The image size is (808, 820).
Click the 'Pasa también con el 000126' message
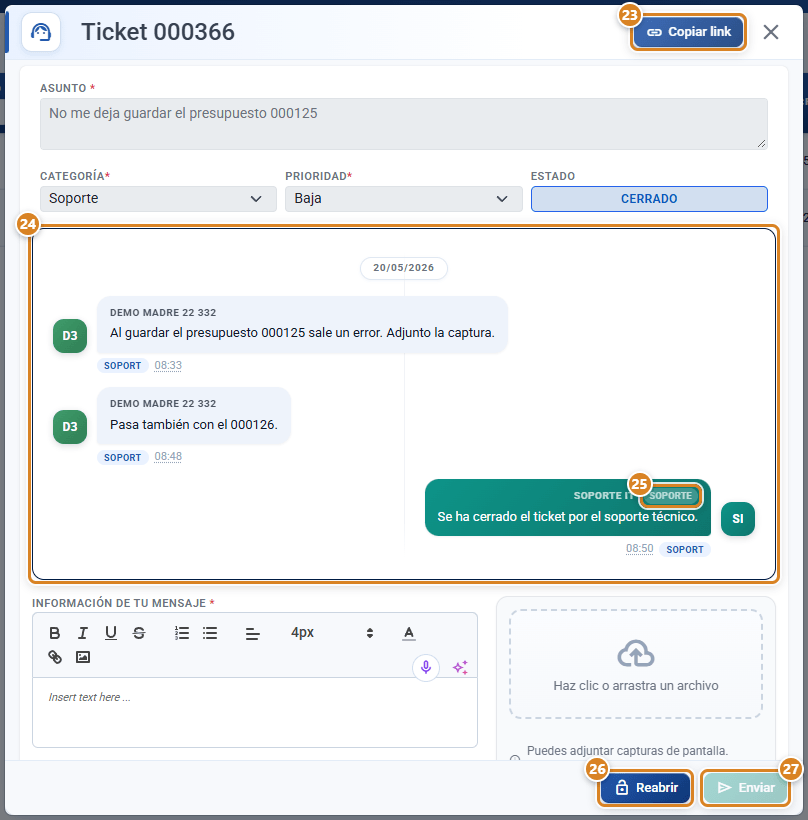(x=194, y=416)
